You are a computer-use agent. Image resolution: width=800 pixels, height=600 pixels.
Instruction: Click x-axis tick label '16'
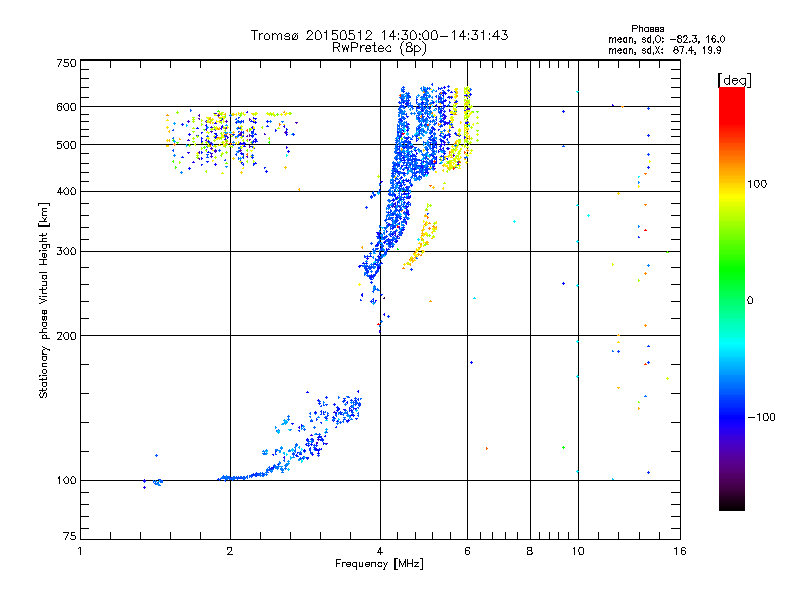(x=680, y=551)
